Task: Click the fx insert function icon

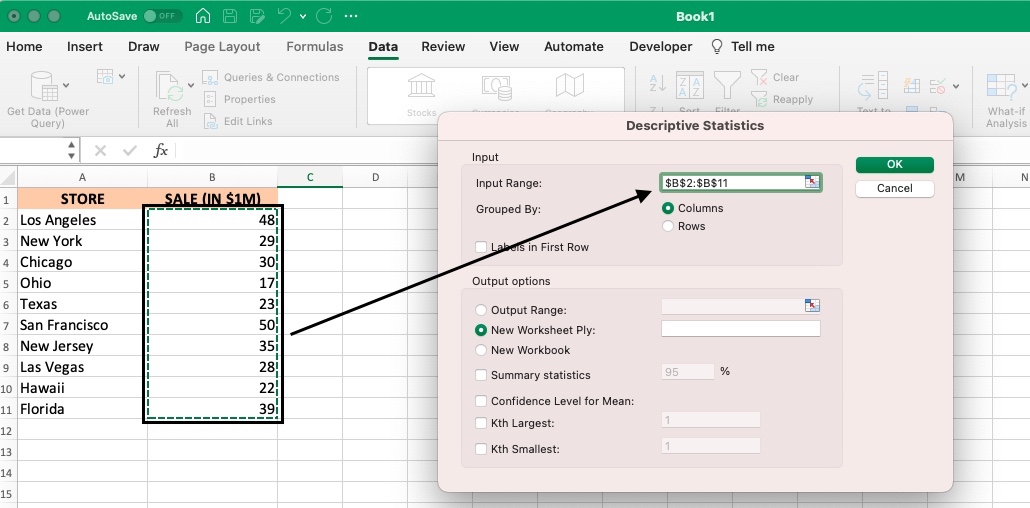Action: [161, 151]
